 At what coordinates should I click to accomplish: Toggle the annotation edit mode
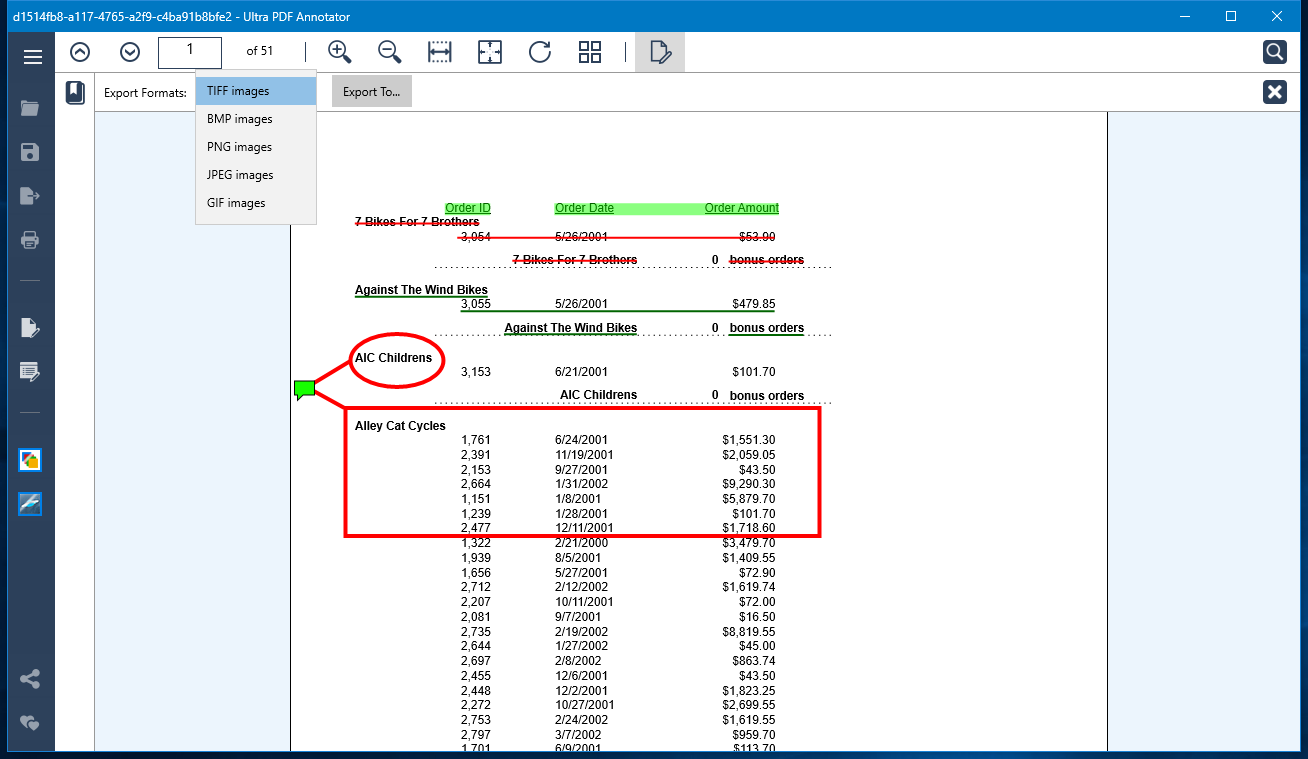pos(660,52)
